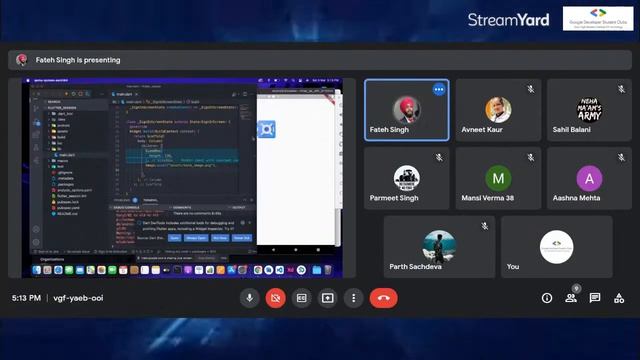Open the Activities icon
Image resolution: width=640 pixels, height=360 pixels.
pos(619,298)
